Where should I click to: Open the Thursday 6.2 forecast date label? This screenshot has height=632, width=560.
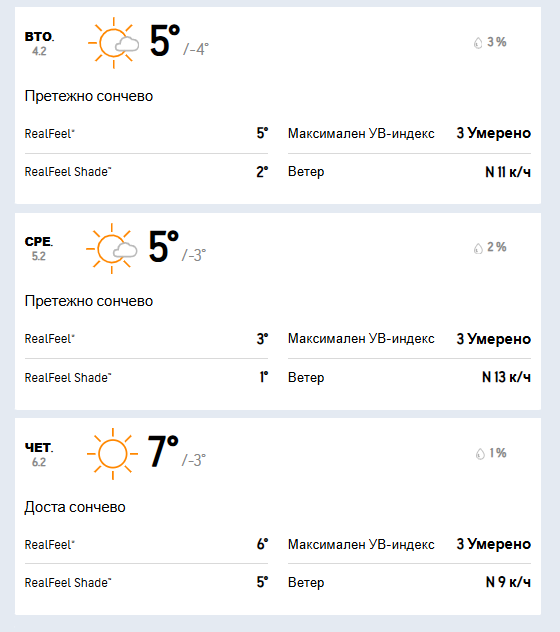[x=39, y=454]
